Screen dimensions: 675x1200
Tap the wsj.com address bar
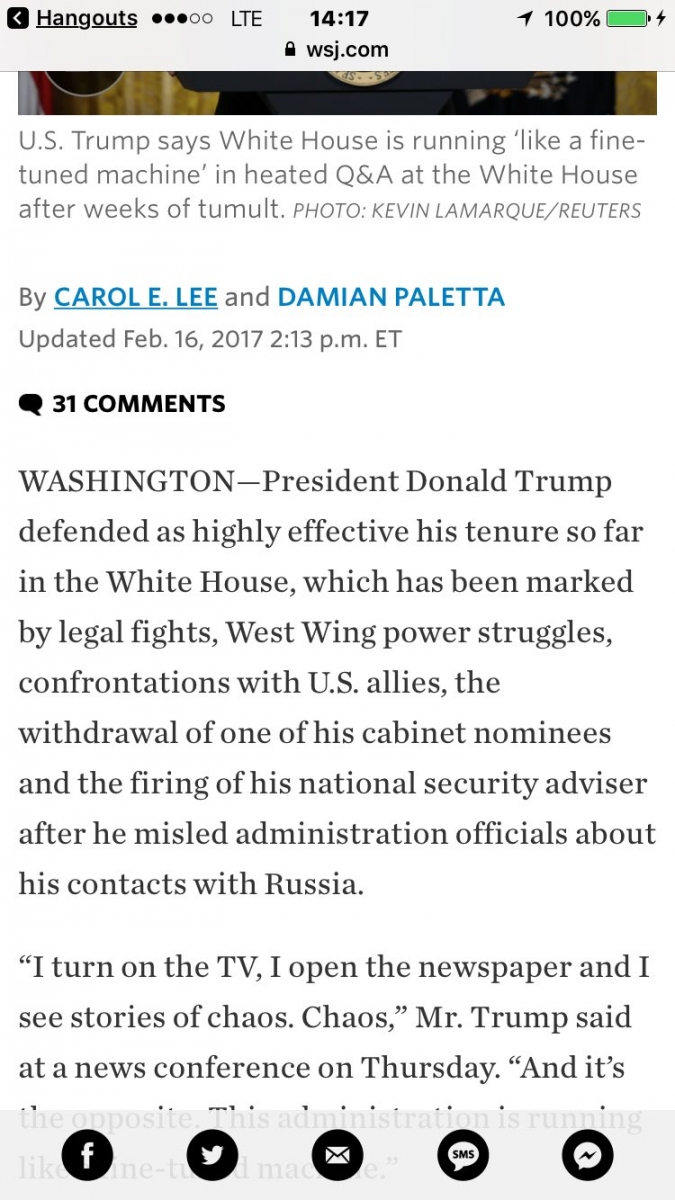337,49
